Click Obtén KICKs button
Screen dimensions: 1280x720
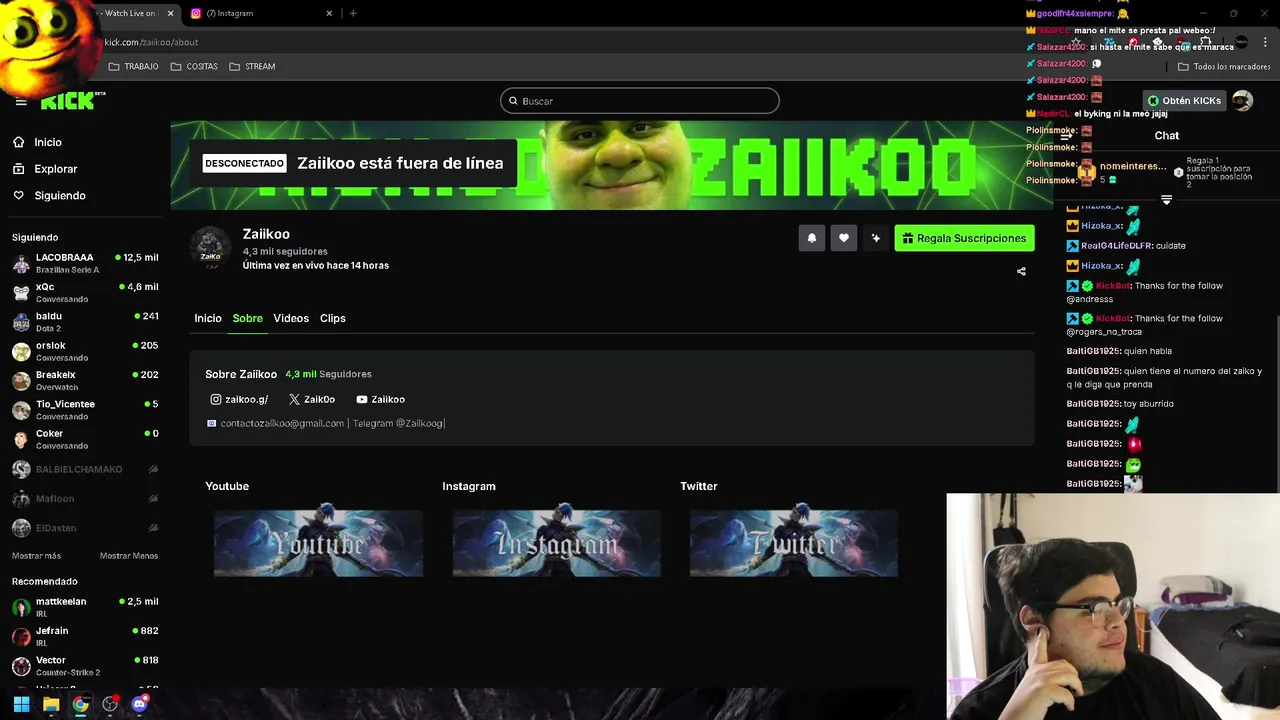1185,101
